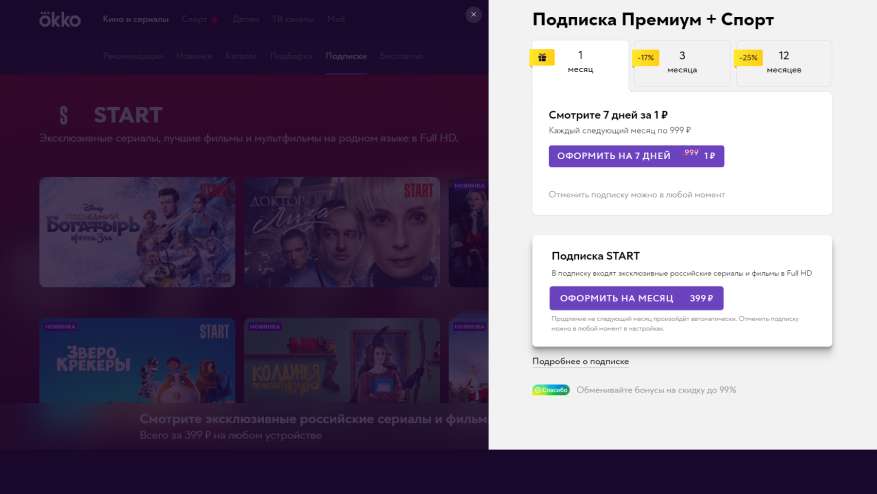
Task: Open the Кино и сериалы menu
Action: click(135, 19)
